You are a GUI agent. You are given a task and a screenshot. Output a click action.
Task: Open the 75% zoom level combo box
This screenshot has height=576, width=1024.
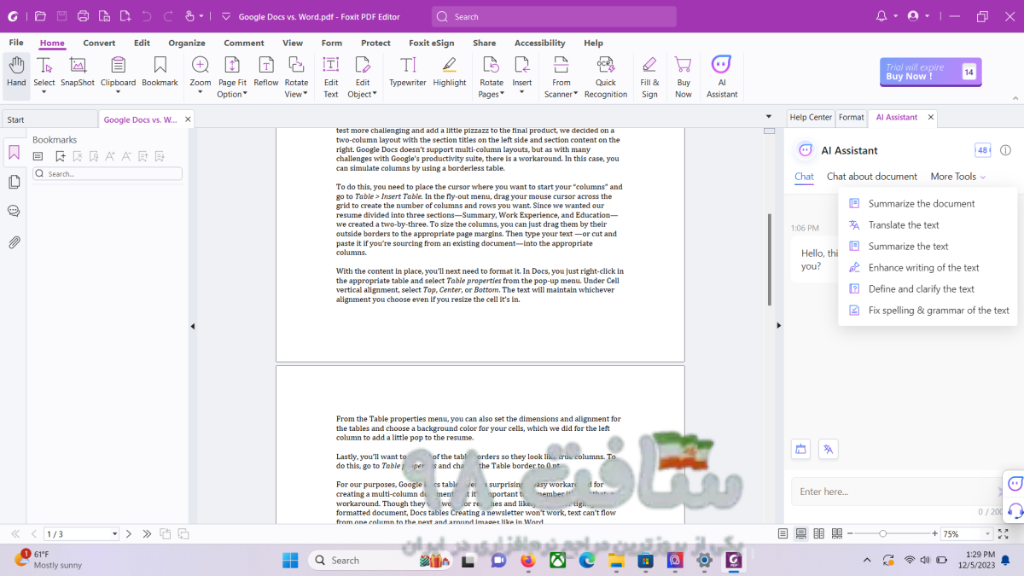pyautogui.click(x=967, y=534)
